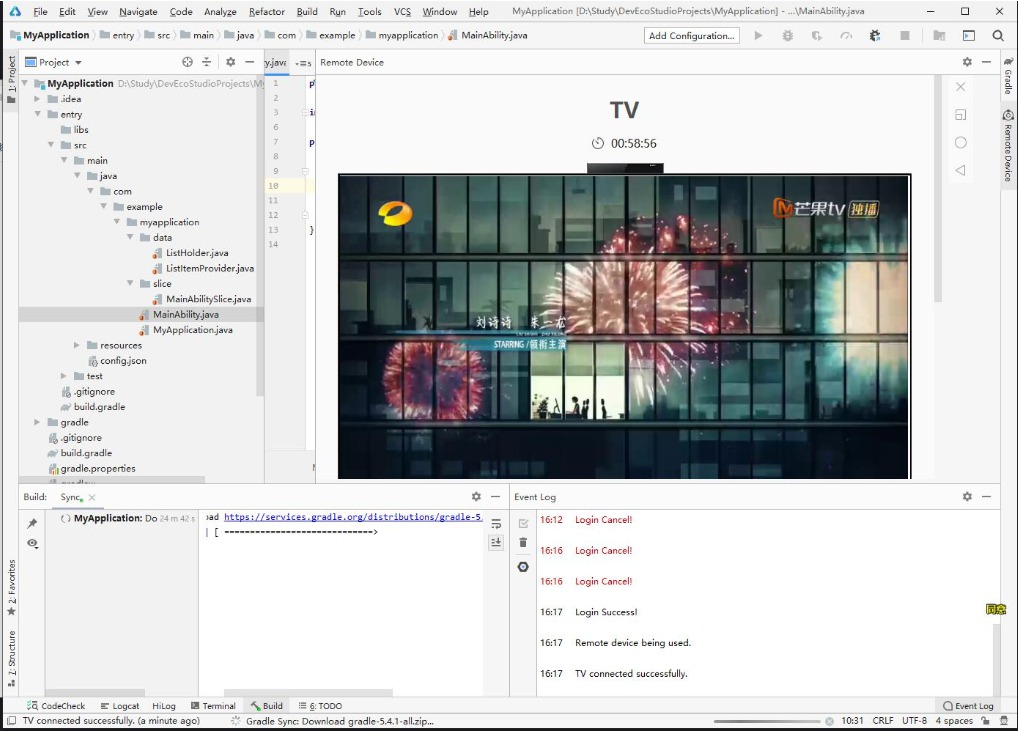Hide the Project panel with minus icon
Viewport: 1018px width, 731px height.
tap(249, 62)
